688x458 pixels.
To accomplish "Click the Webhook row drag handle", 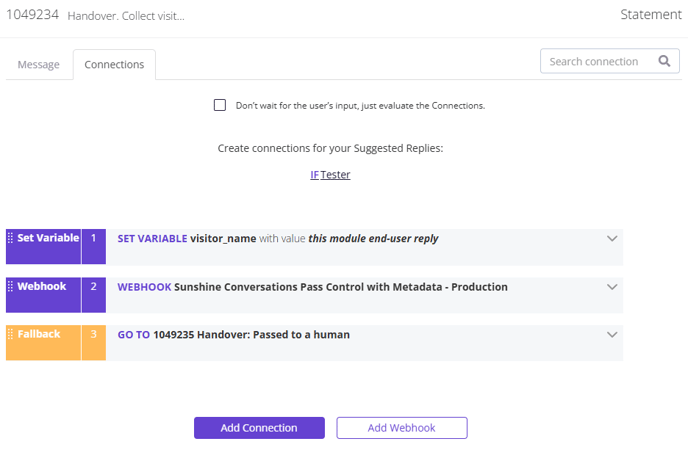I will pyautogui.click(x=10, y=286).
